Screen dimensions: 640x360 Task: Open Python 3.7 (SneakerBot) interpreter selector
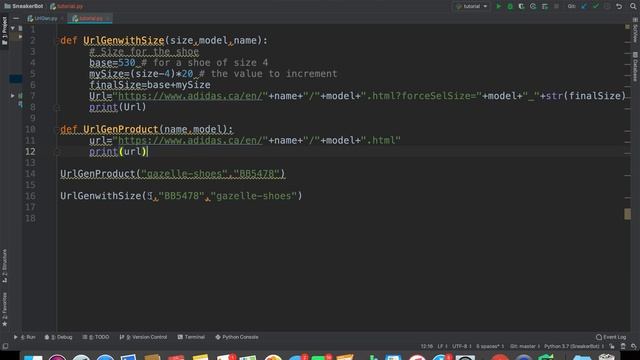click(573, 346)
